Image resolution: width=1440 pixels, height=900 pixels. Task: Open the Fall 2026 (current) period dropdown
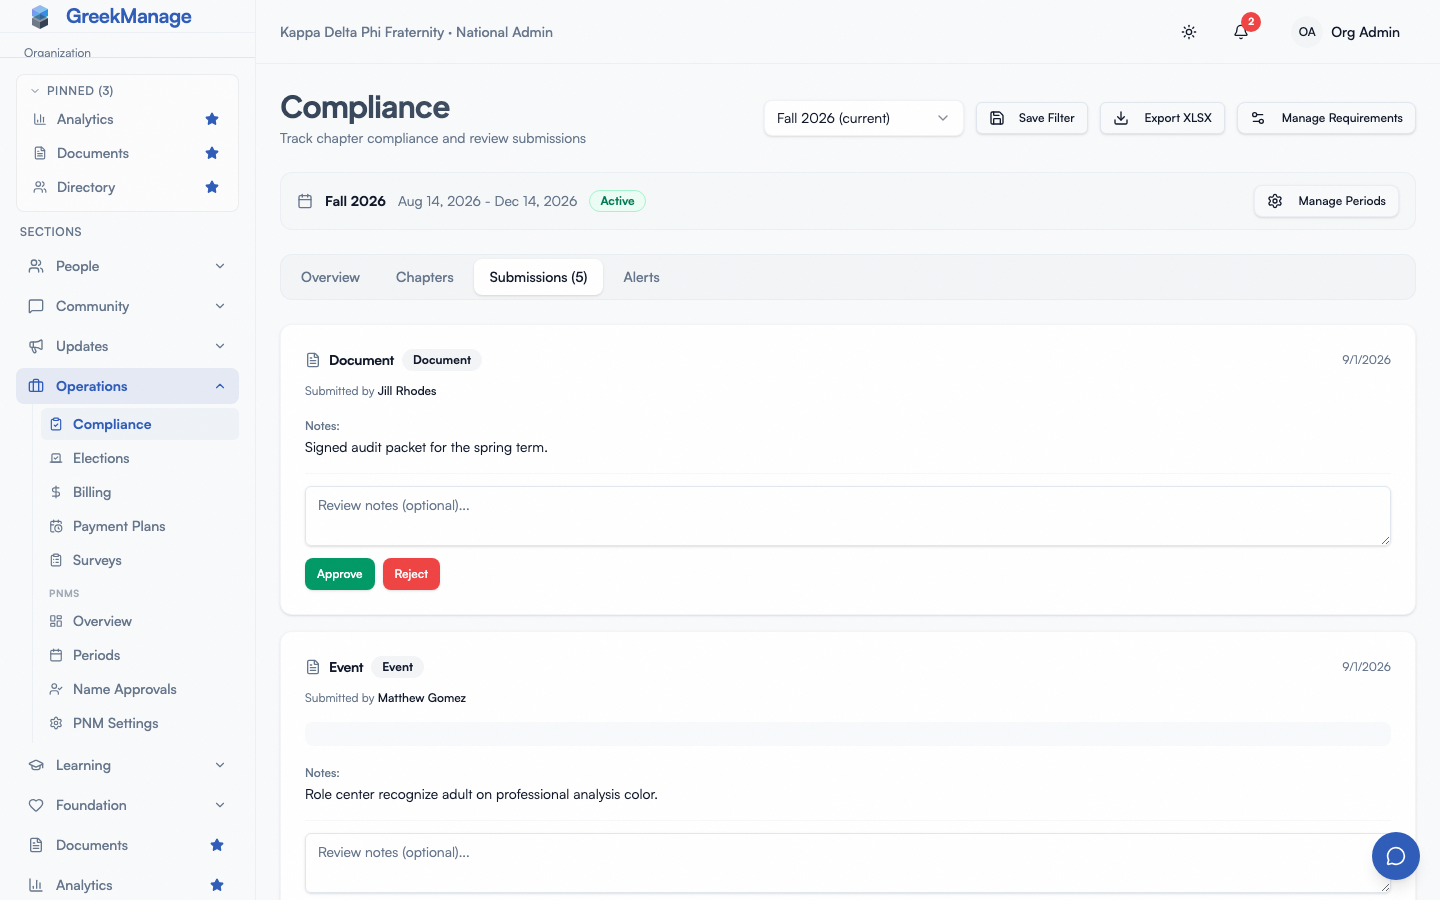(x=863, y=118)
